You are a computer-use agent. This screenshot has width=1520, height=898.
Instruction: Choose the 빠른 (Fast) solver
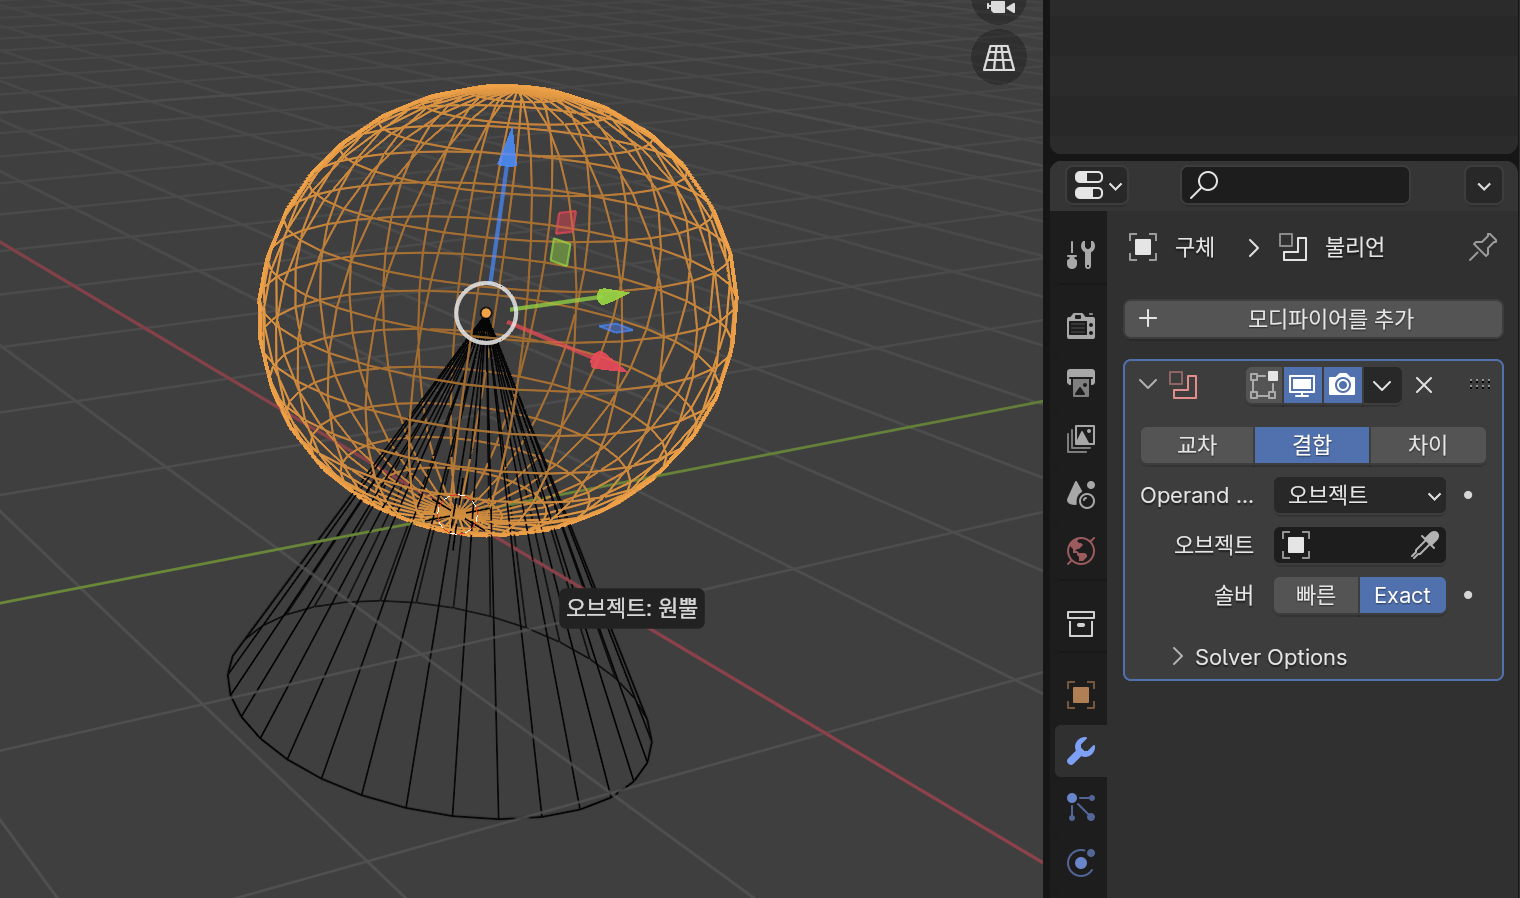tap(1316, 595)
